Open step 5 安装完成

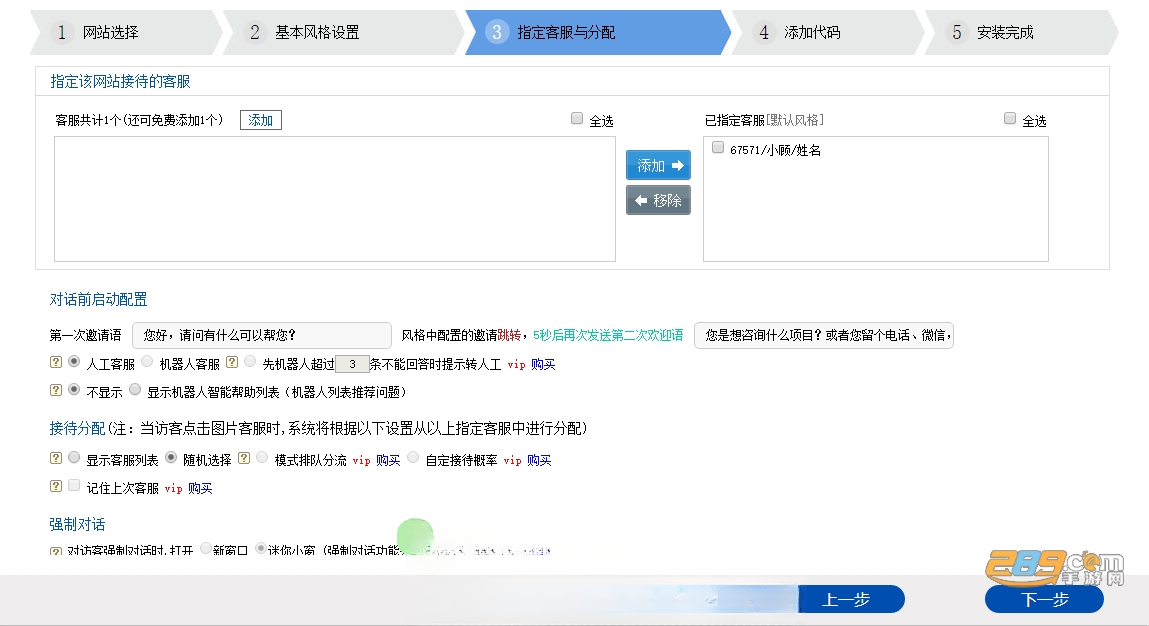1020,32
